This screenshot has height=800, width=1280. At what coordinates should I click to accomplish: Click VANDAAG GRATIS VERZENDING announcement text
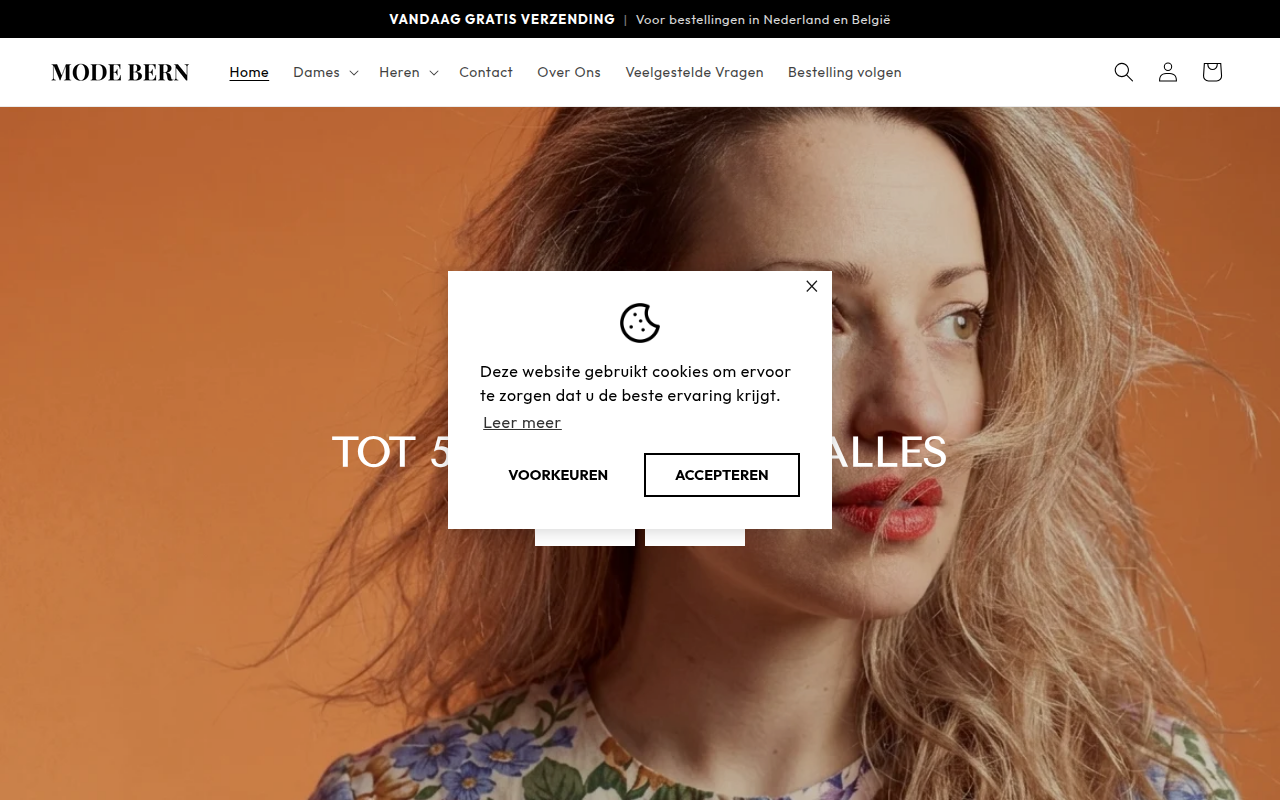pyautogui.click(x=502, y=19)
